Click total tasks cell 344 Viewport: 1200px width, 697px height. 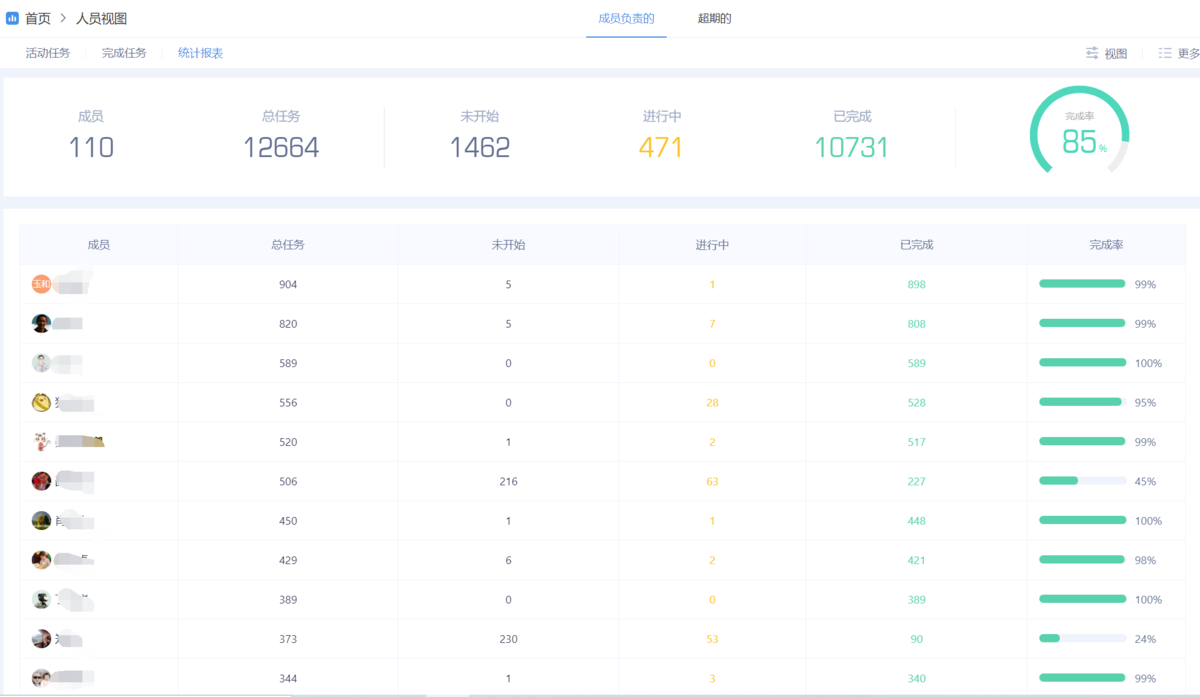click(288, 679)
